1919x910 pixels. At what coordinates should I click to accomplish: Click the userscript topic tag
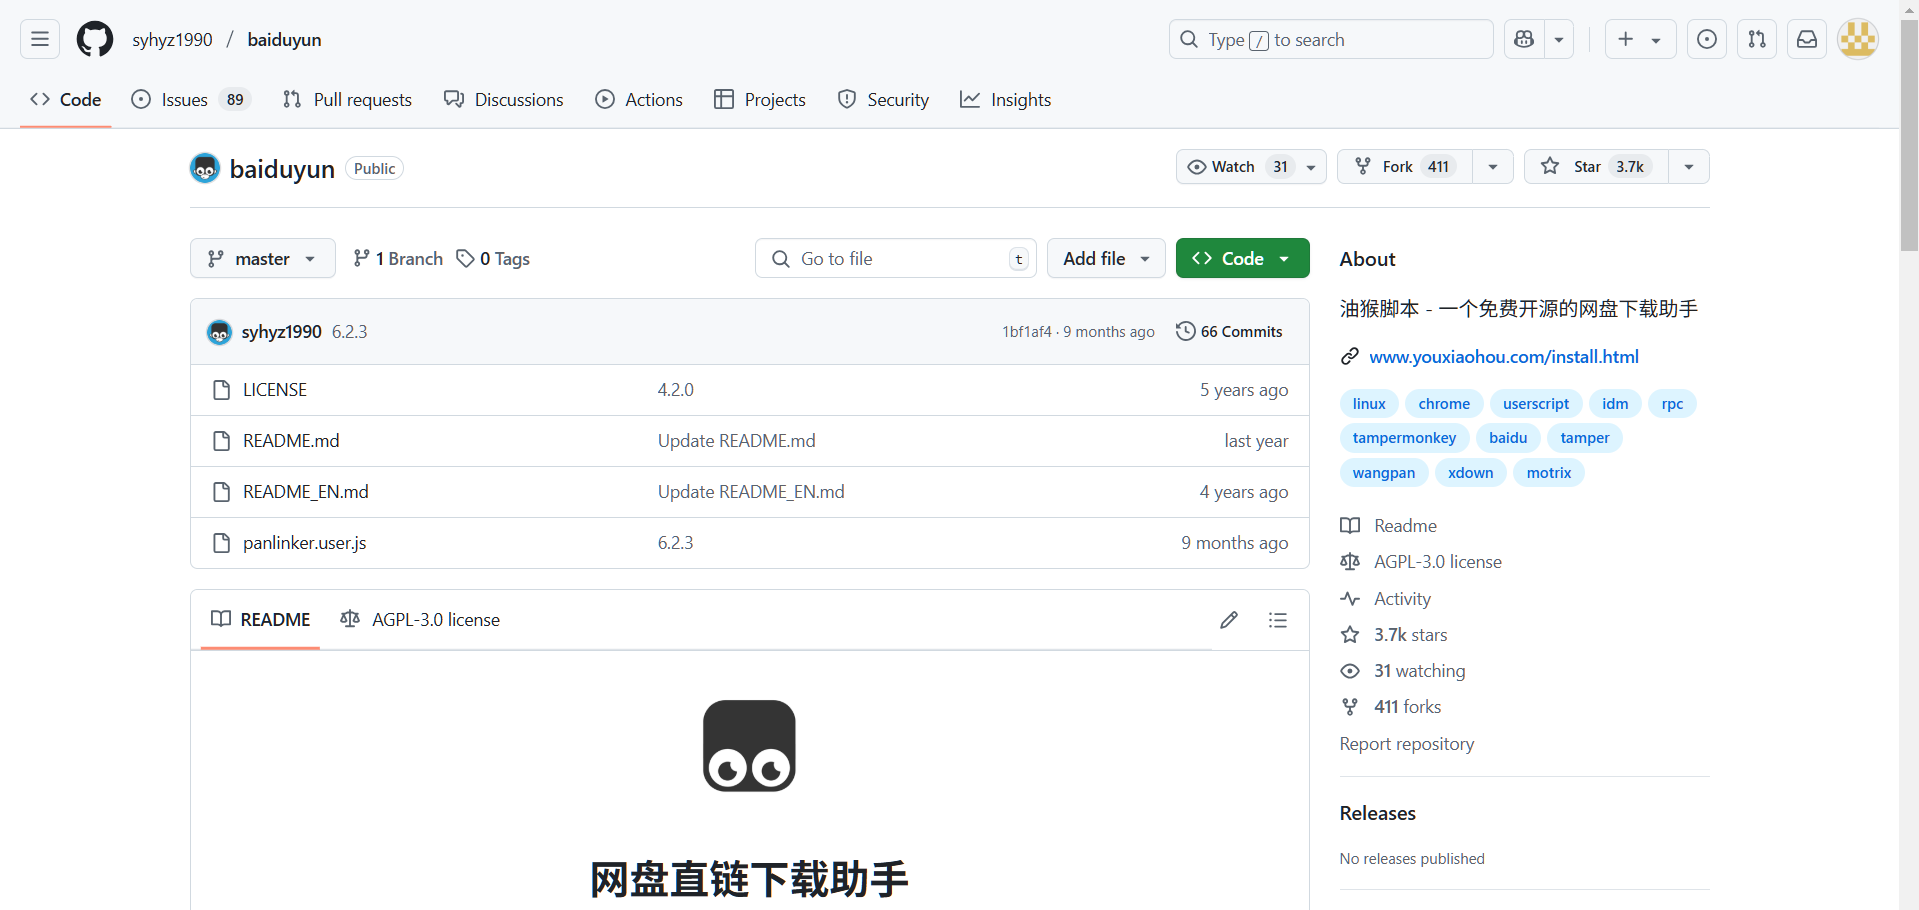(1536, 404)
